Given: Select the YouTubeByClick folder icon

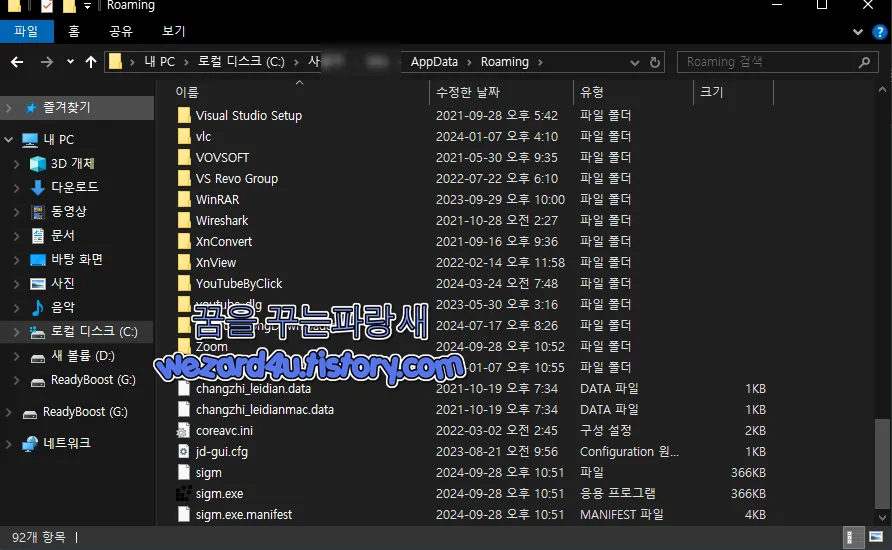Looking at the screenshot, I should click(x=184, y=284).
